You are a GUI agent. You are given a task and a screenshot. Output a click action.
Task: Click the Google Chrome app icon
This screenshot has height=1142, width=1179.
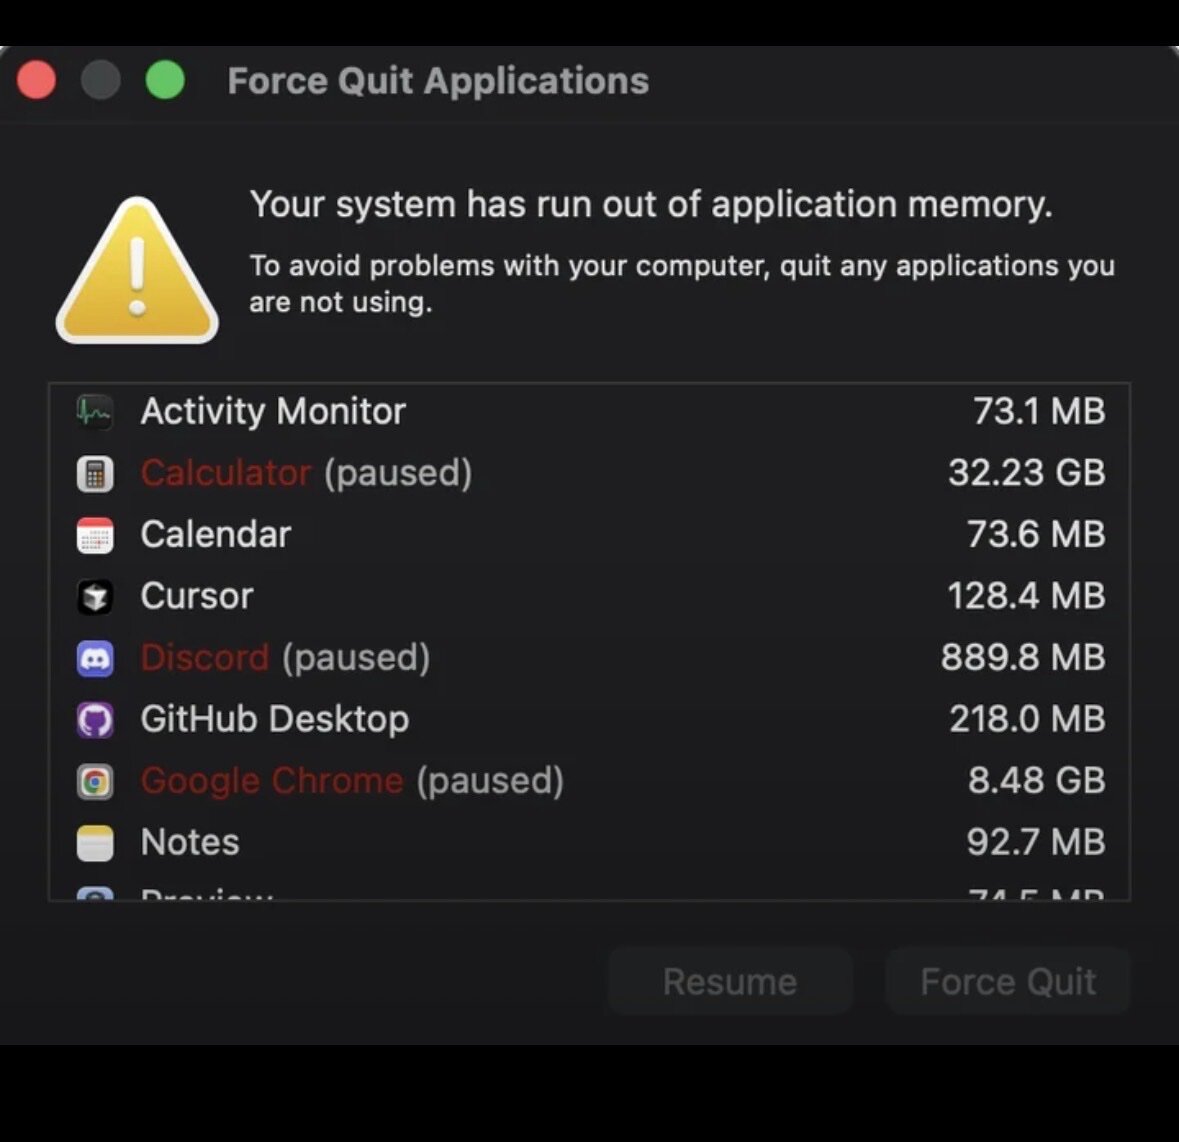(x=95, y=782)
